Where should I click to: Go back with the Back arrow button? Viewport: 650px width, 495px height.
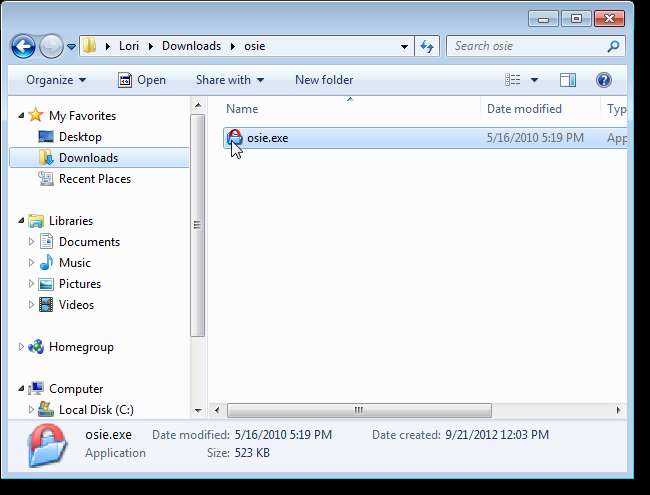click(x=23, y=46)
